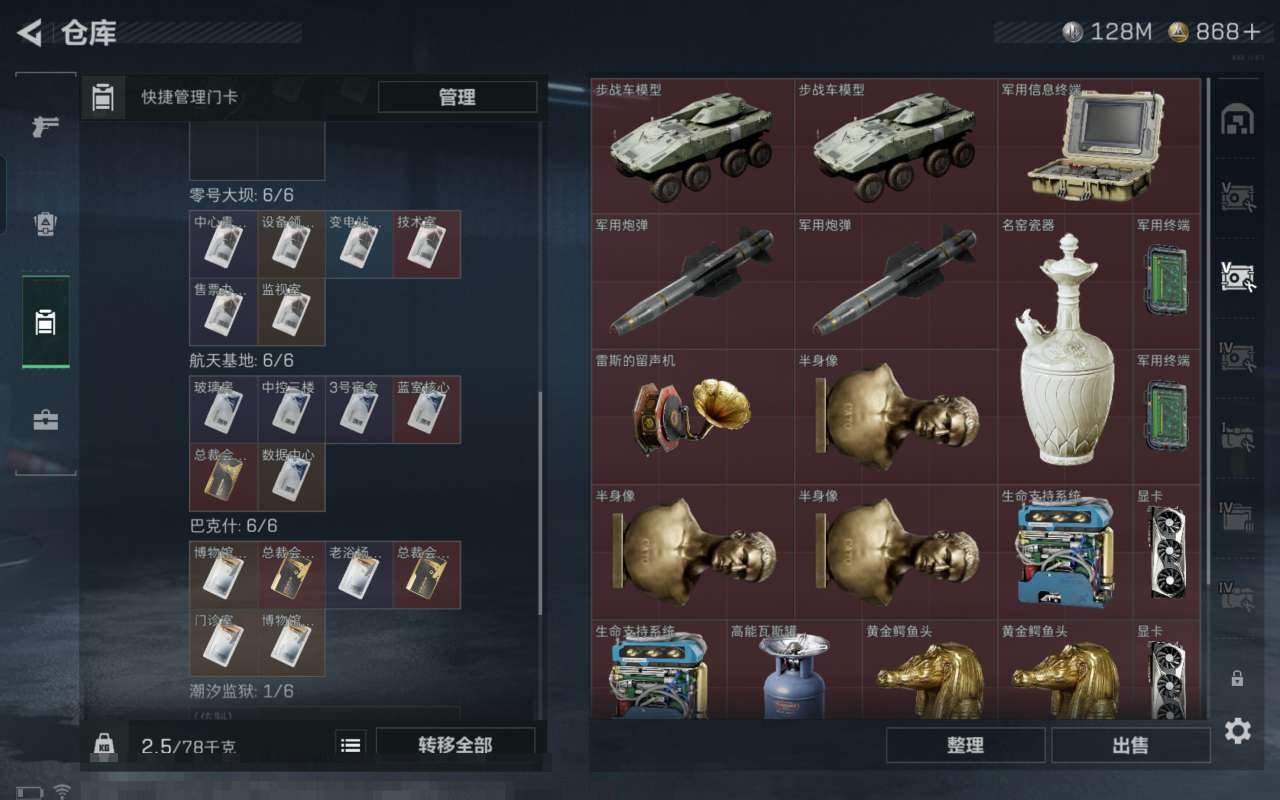Go back using the arrow beside 仓库
Screen dimensions: 1280x800
coord(30,33)
